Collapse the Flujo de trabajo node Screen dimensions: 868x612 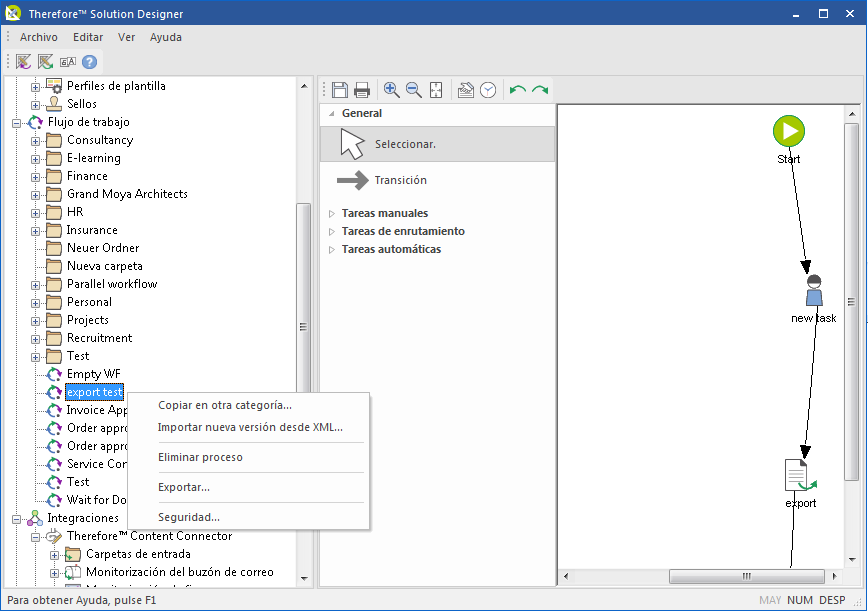click(x=16, y=123)
